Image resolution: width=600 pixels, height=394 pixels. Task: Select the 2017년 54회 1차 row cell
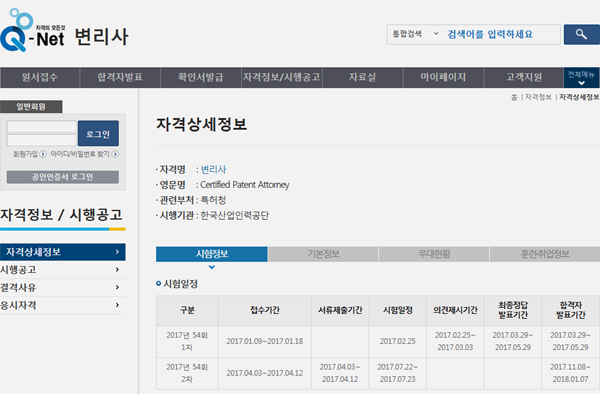tap(187, 341)
